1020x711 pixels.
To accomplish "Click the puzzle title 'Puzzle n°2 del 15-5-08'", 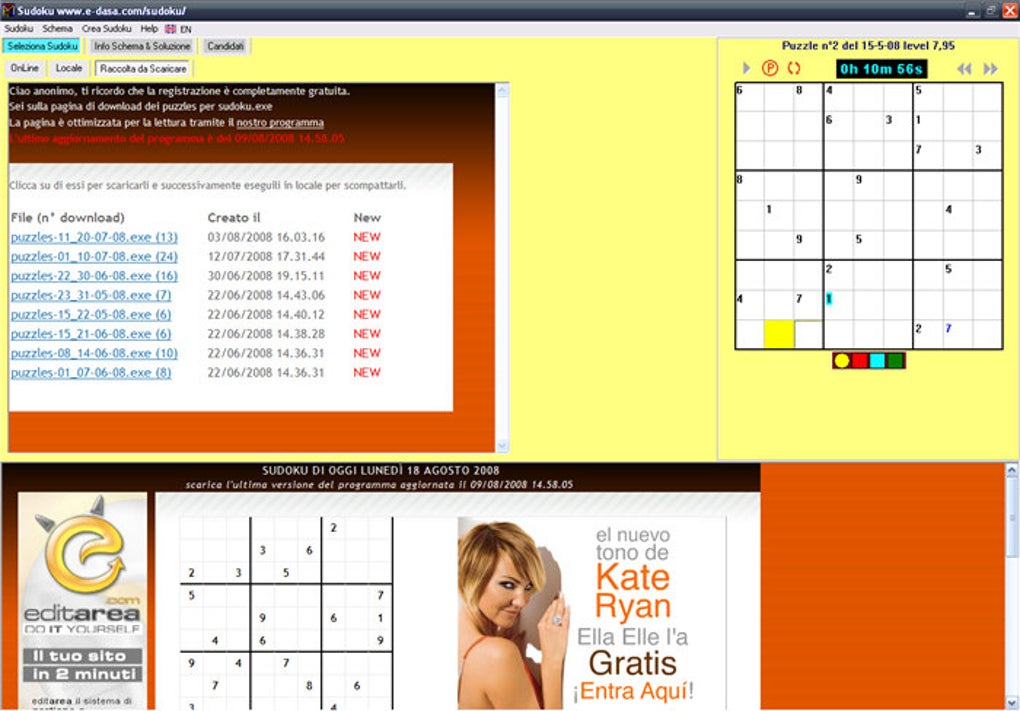I will point(838,46).
